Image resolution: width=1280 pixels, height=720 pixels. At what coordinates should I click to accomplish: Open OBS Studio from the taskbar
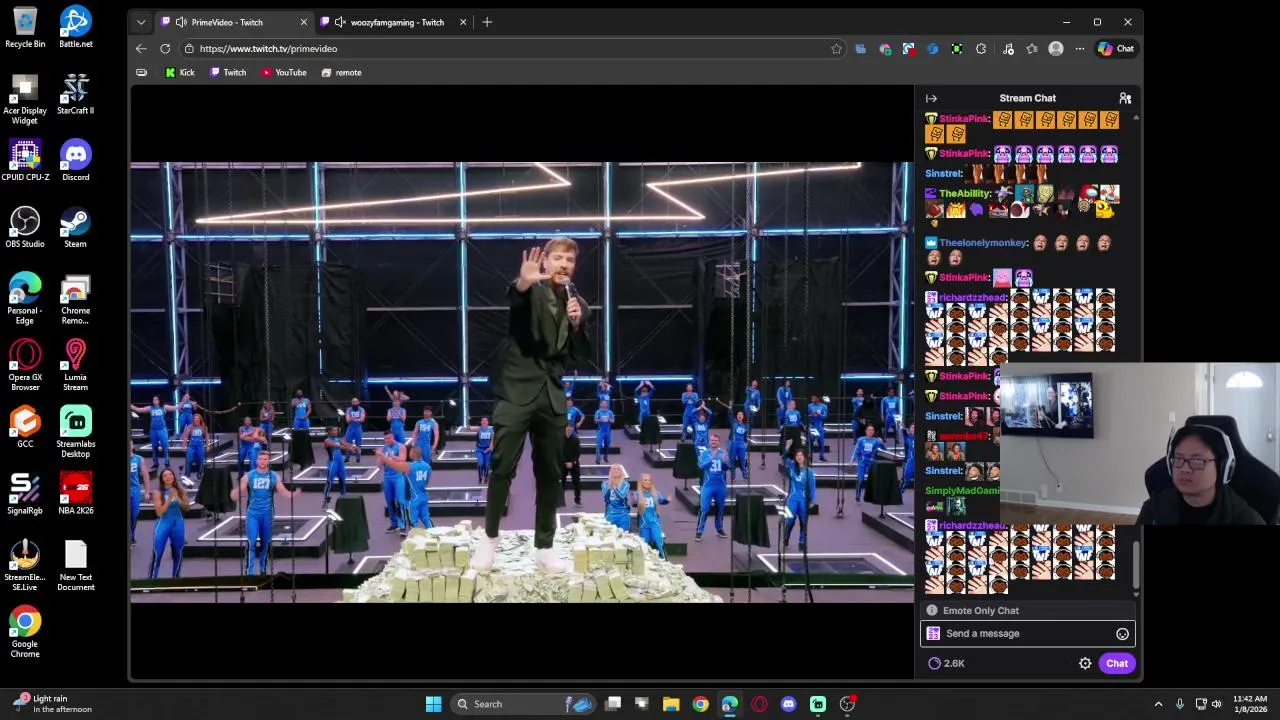coord(847,704)
